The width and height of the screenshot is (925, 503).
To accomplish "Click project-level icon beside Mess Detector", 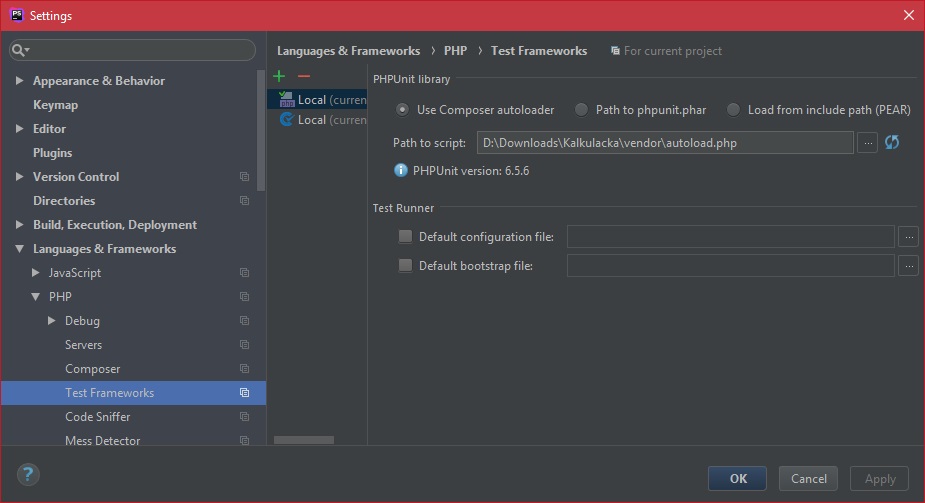I will coord(244,440).
